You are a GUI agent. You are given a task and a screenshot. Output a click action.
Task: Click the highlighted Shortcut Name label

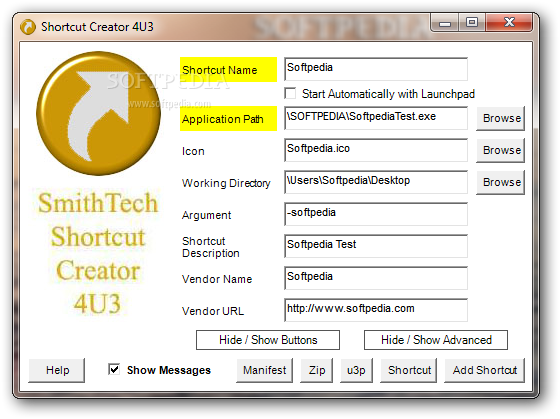228,70
